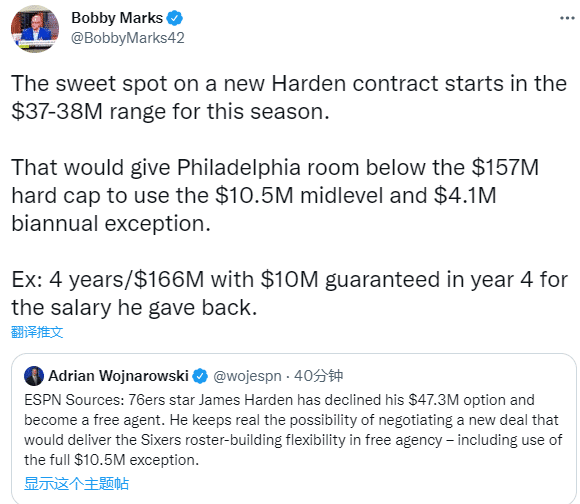
Task: Click "the full $10.5M exception" quoted line
Action: (111, 460)
